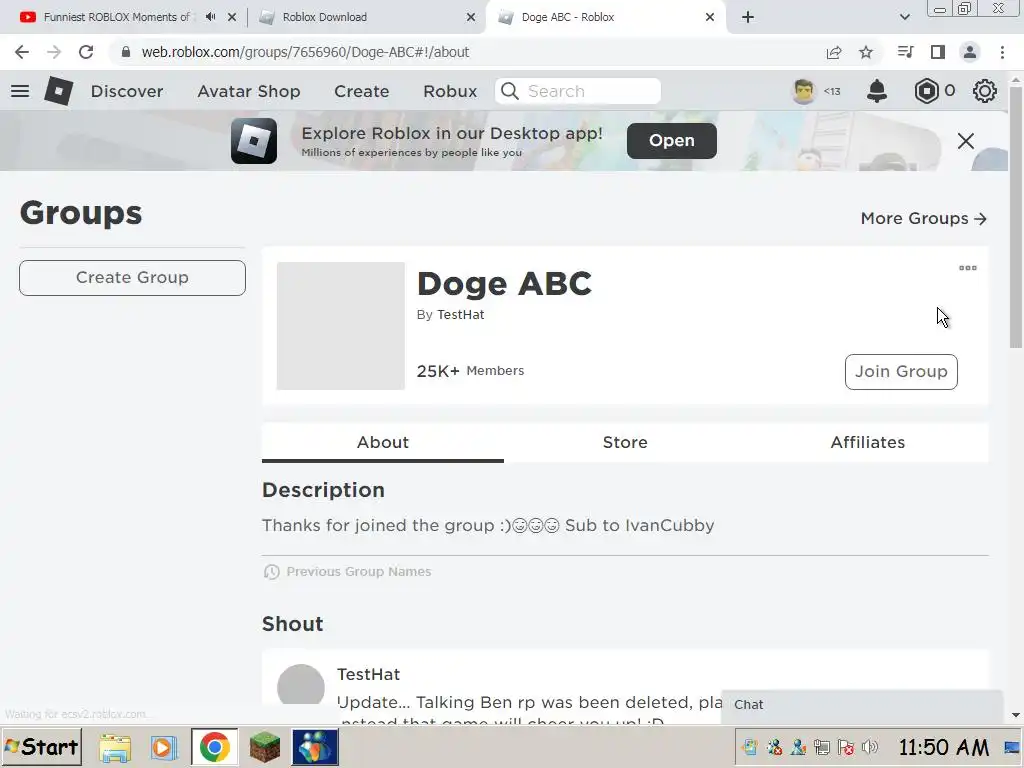This screenshot has height=768, width=1024.
Task: Click the share page icon in address bar
Action: click(x=834, y=52)
